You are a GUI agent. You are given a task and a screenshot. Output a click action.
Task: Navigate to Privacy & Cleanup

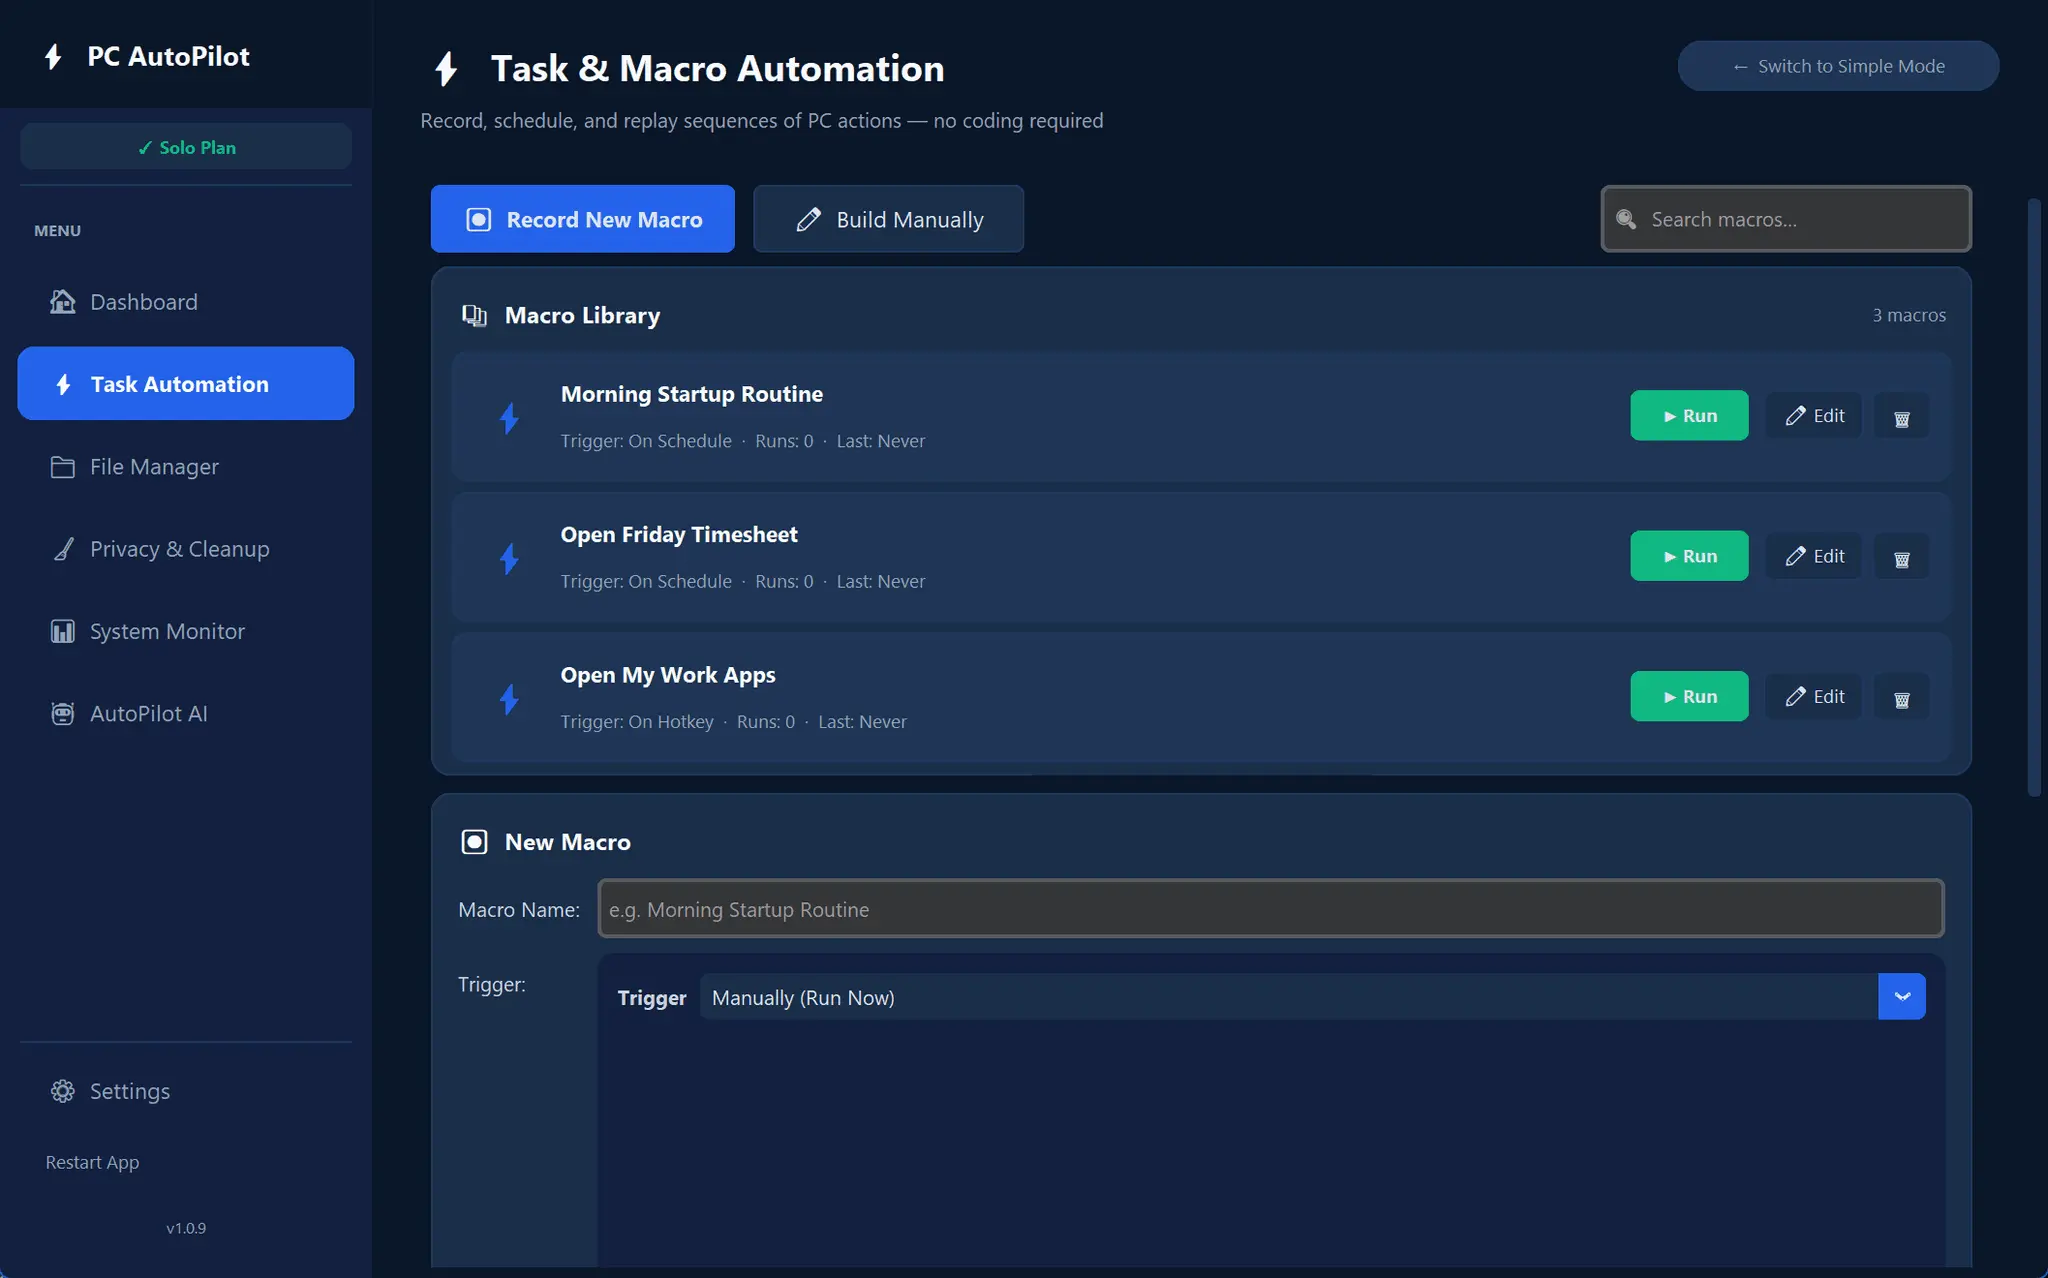tap(186, 549)
